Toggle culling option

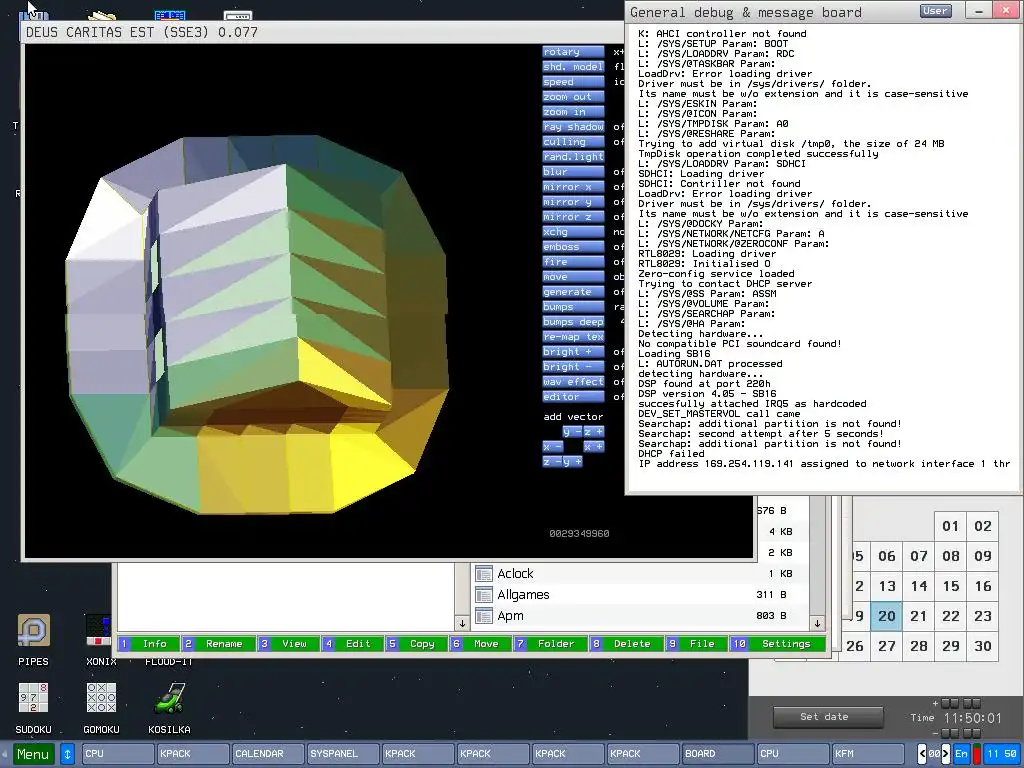point(573,142)
